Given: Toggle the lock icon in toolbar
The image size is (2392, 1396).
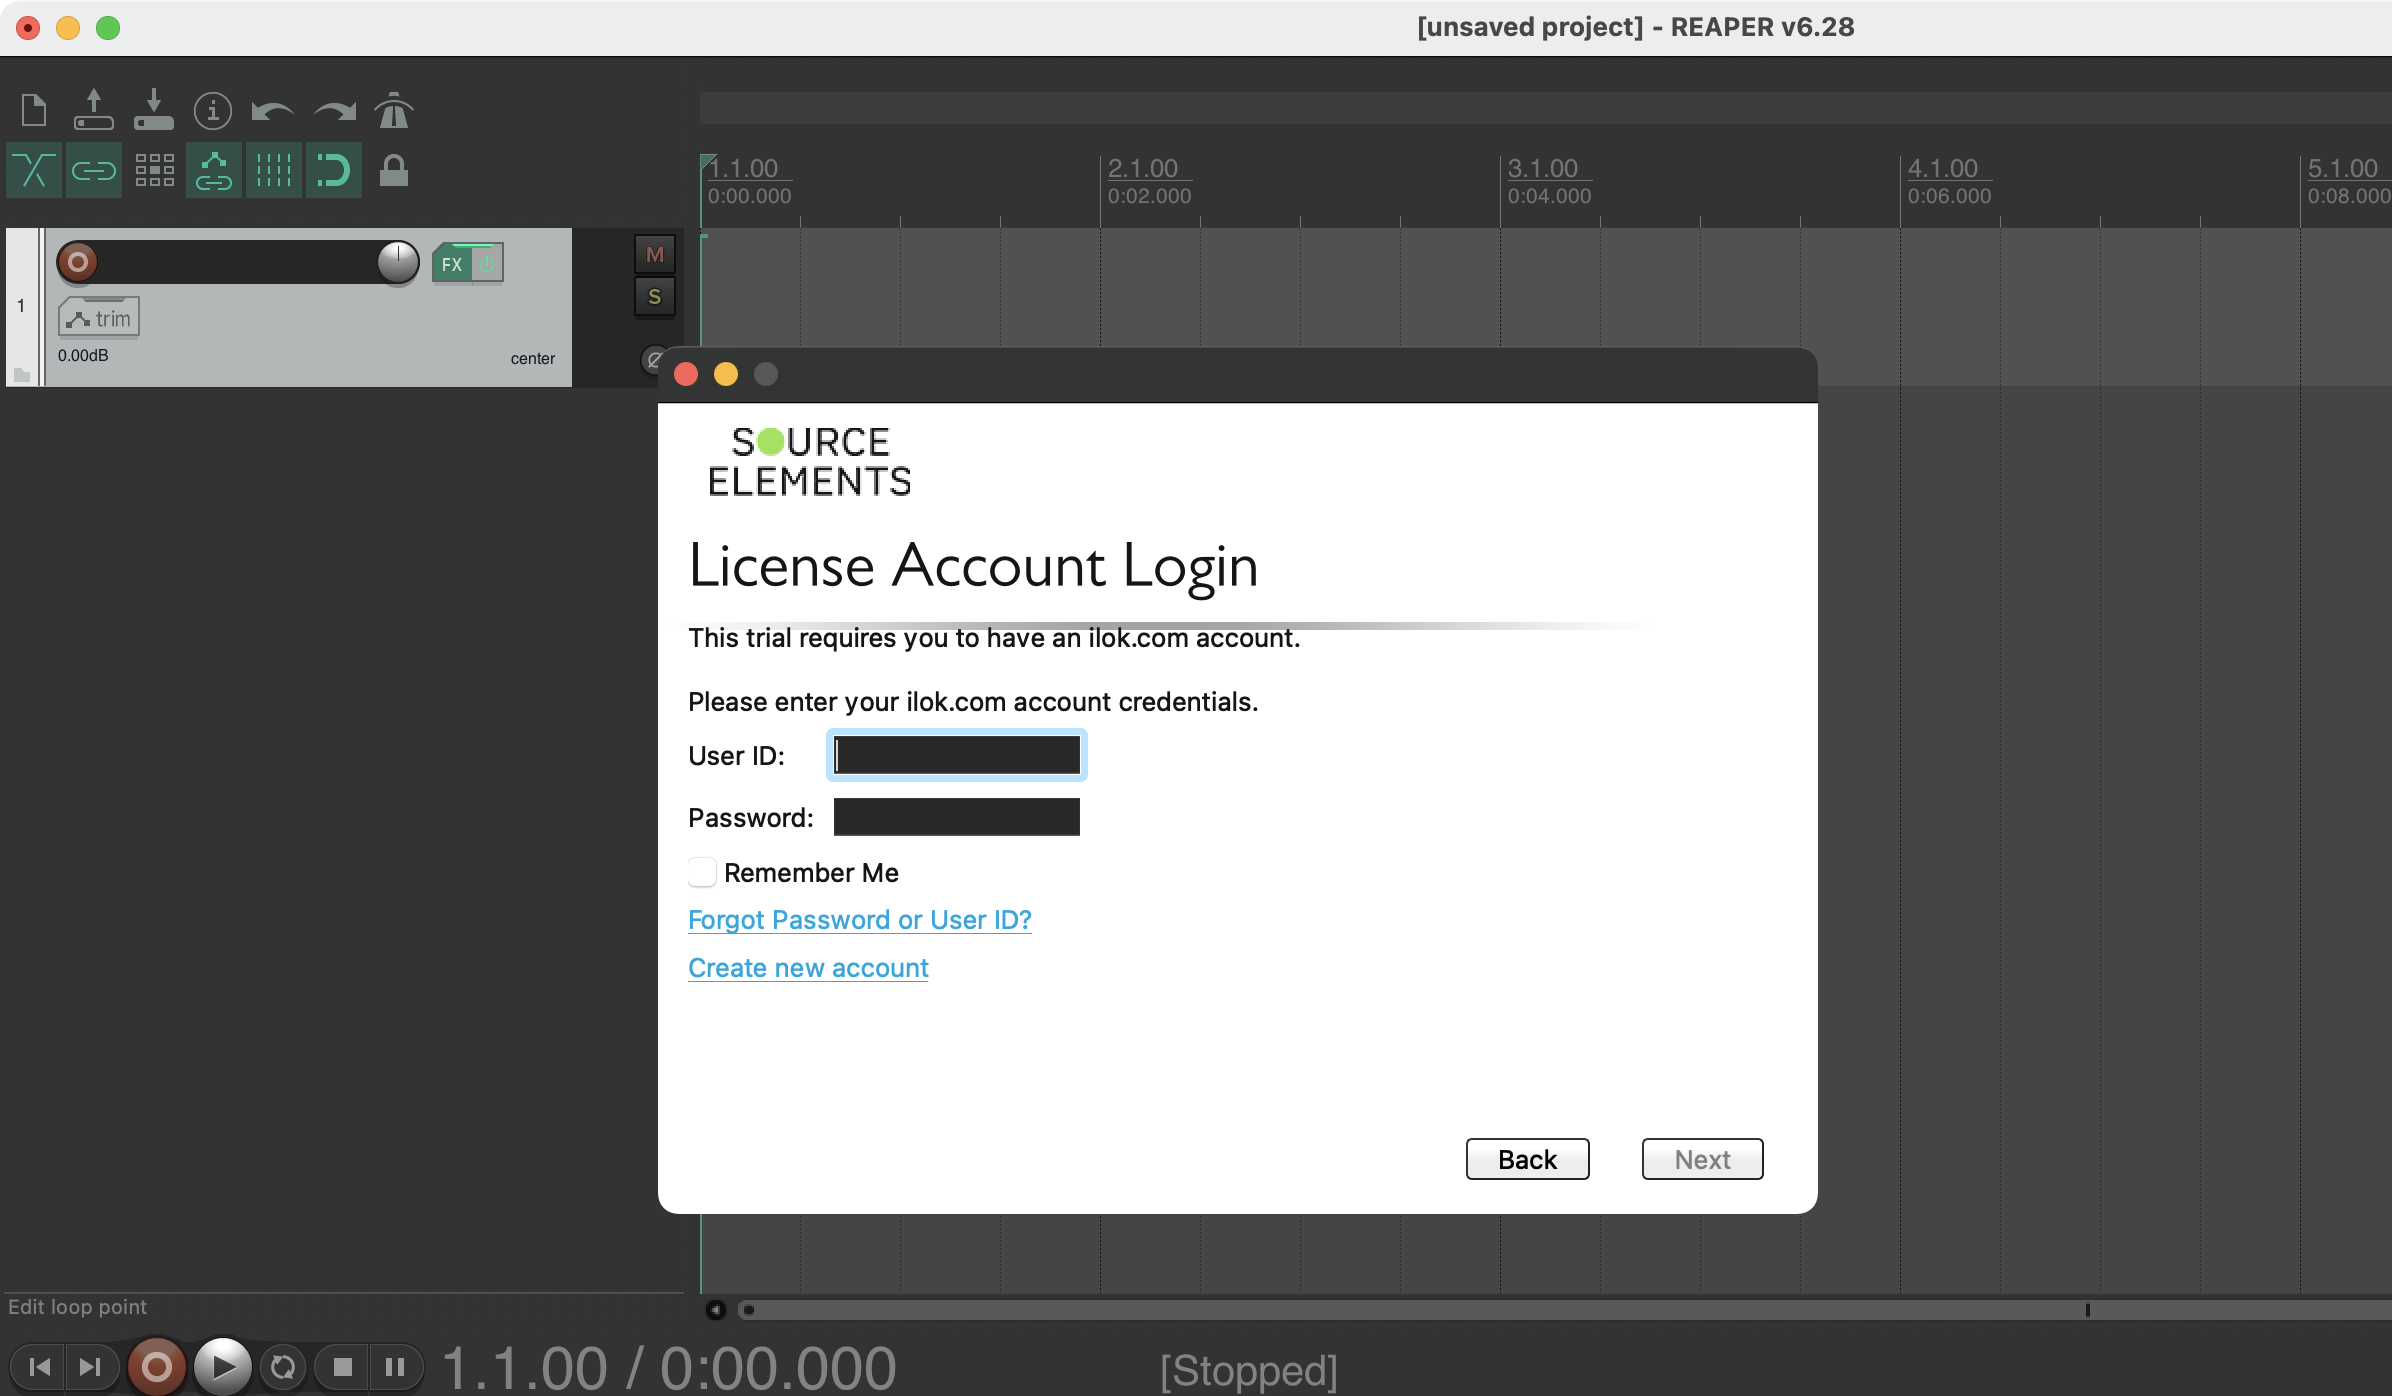Looking at the screenshot, I should (394, 170).
